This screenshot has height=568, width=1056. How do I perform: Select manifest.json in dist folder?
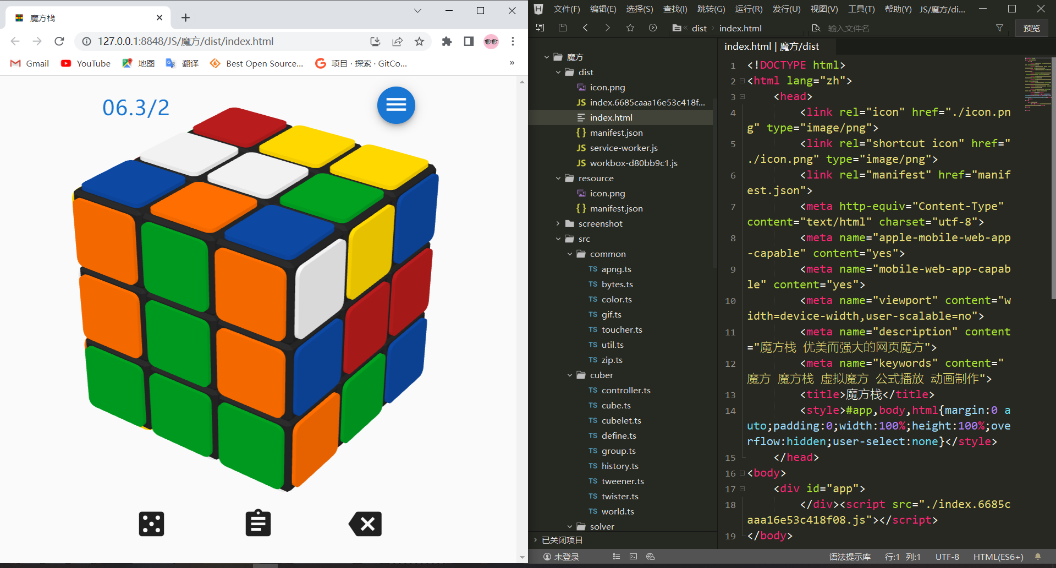[x=615, y=133]
